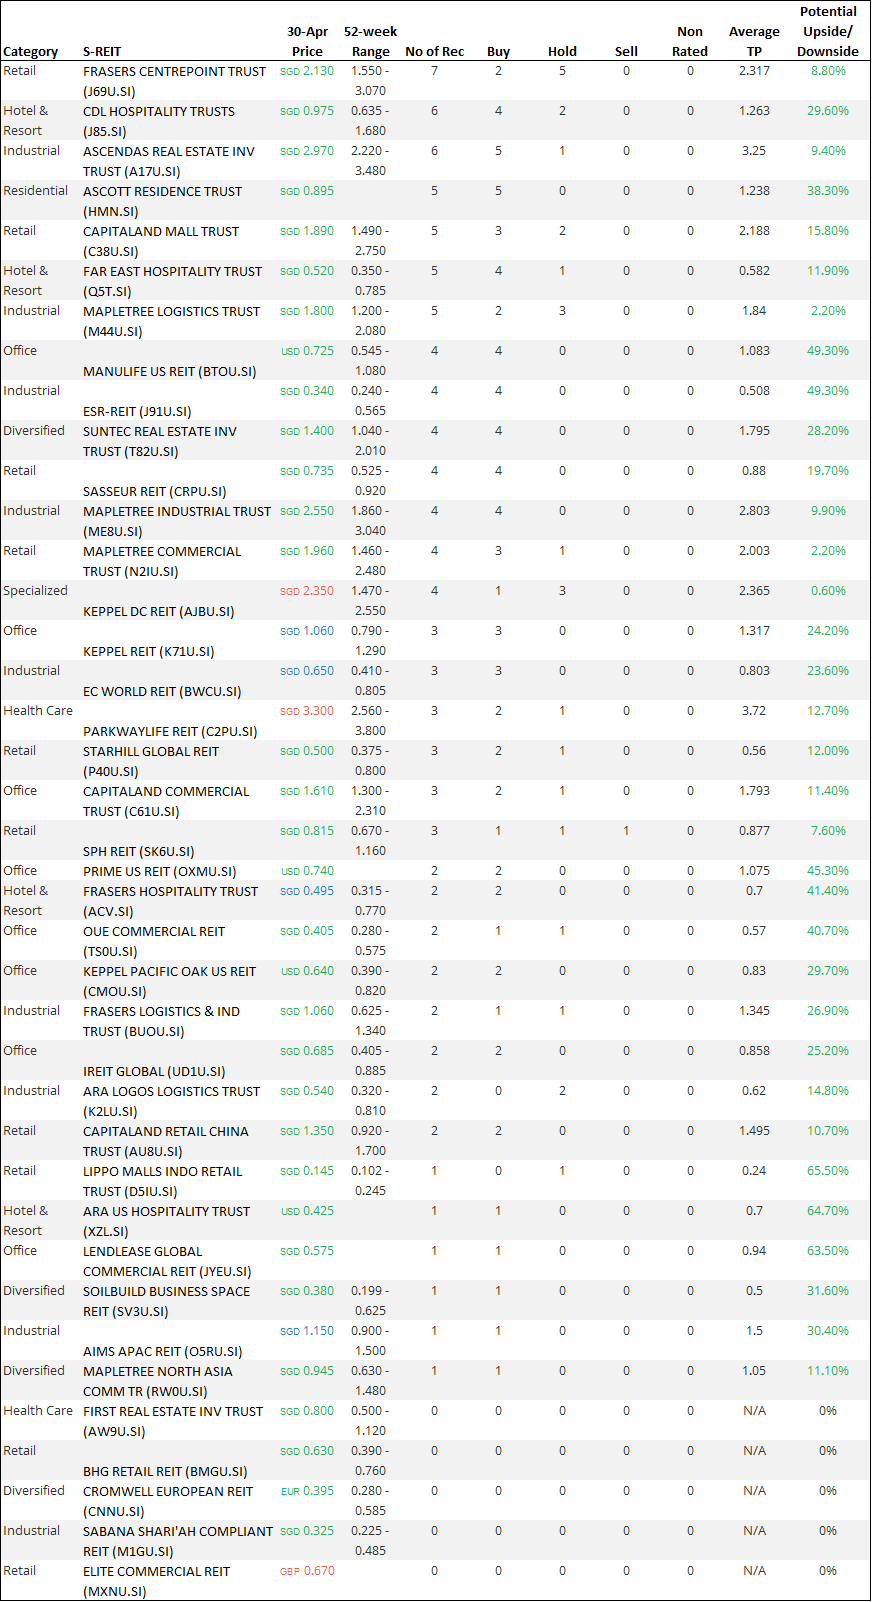Click the Hold column header

click(562, 52)
